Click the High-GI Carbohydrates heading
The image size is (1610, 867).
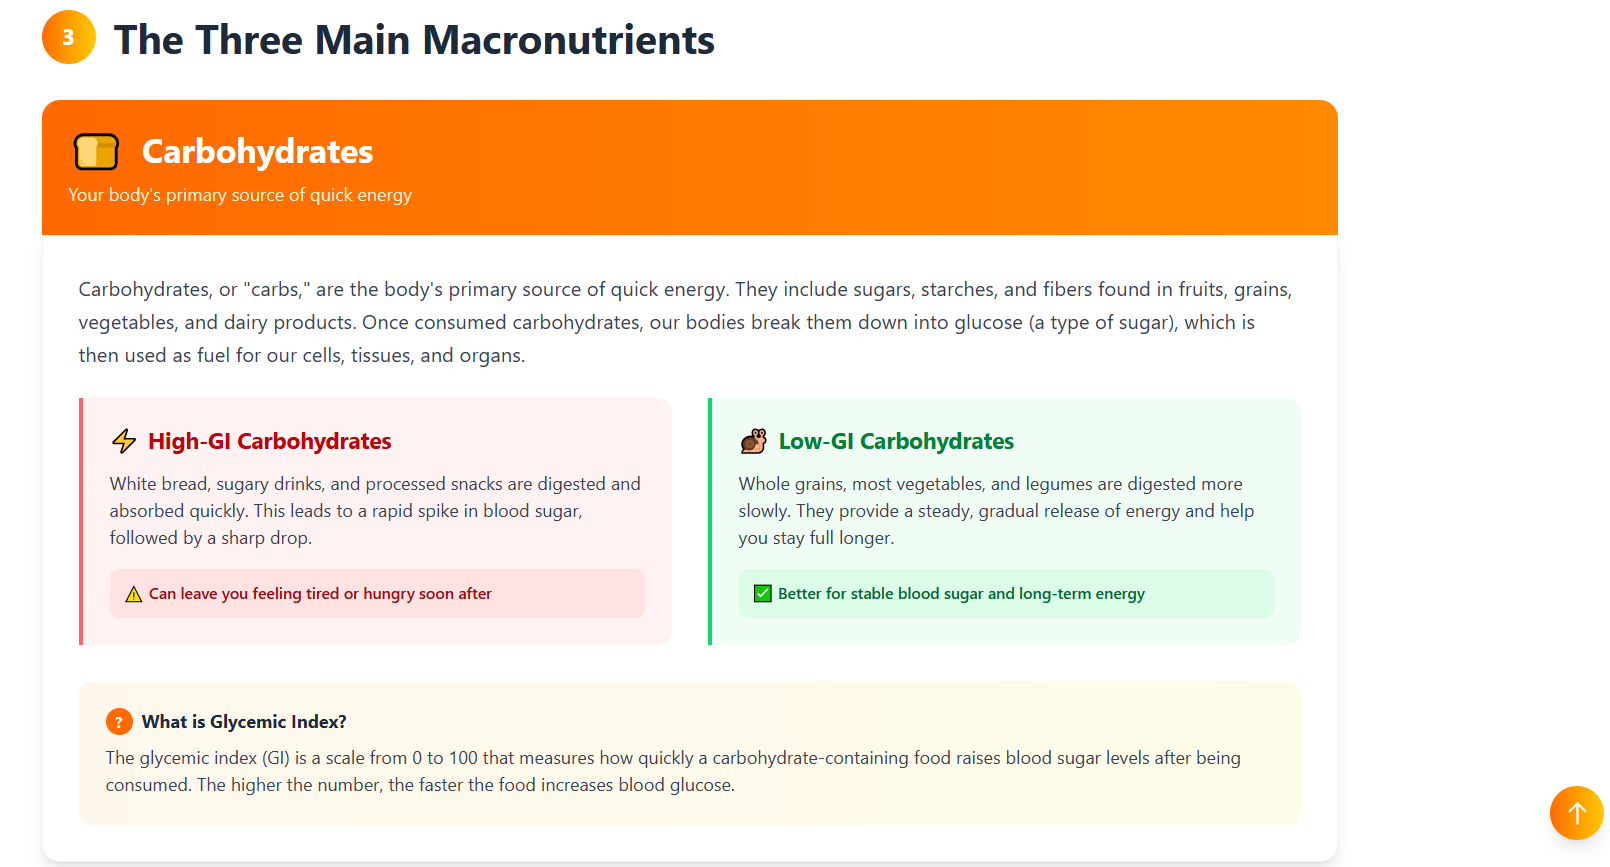(x=269, y=441)
